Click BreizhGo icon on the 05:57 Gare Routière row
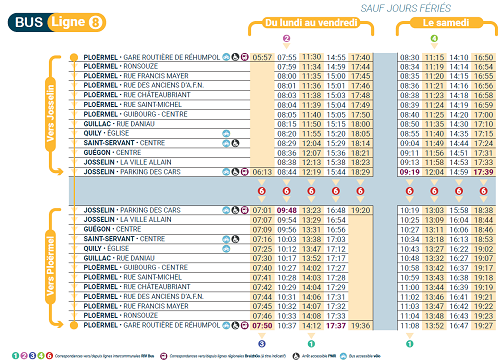 (245, 57)
